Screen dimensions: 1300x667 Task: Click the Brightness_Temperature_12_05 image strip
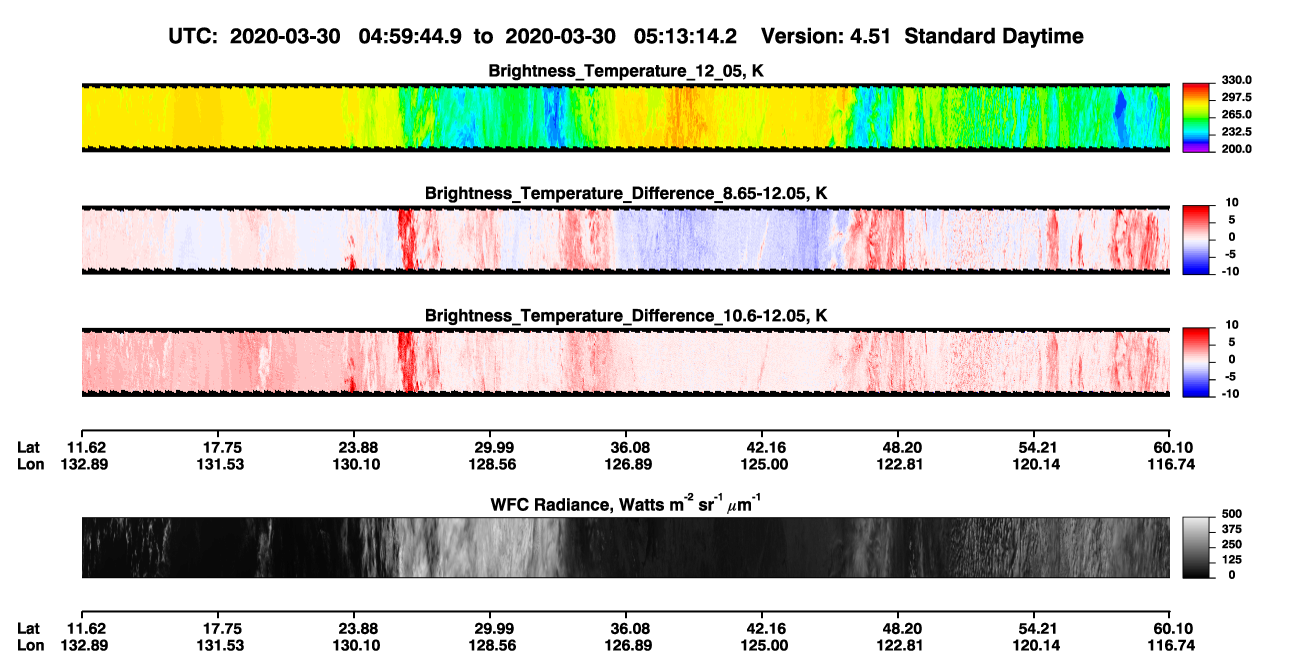(625, 117)
